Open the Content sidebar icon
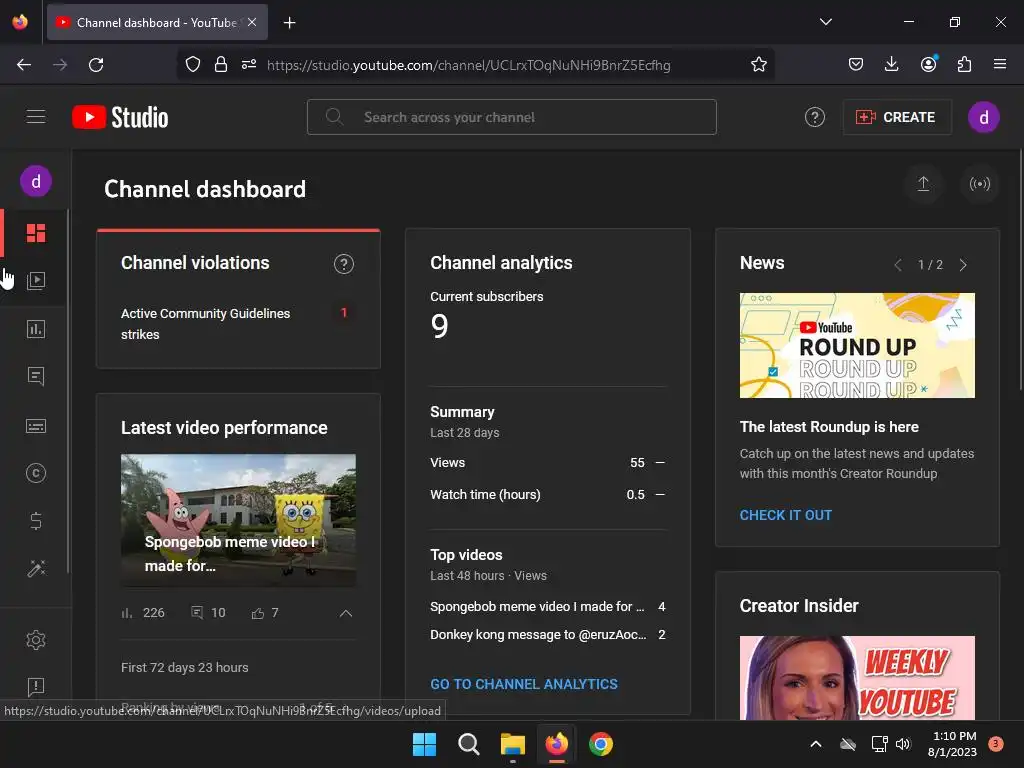 tap(36, 281)
